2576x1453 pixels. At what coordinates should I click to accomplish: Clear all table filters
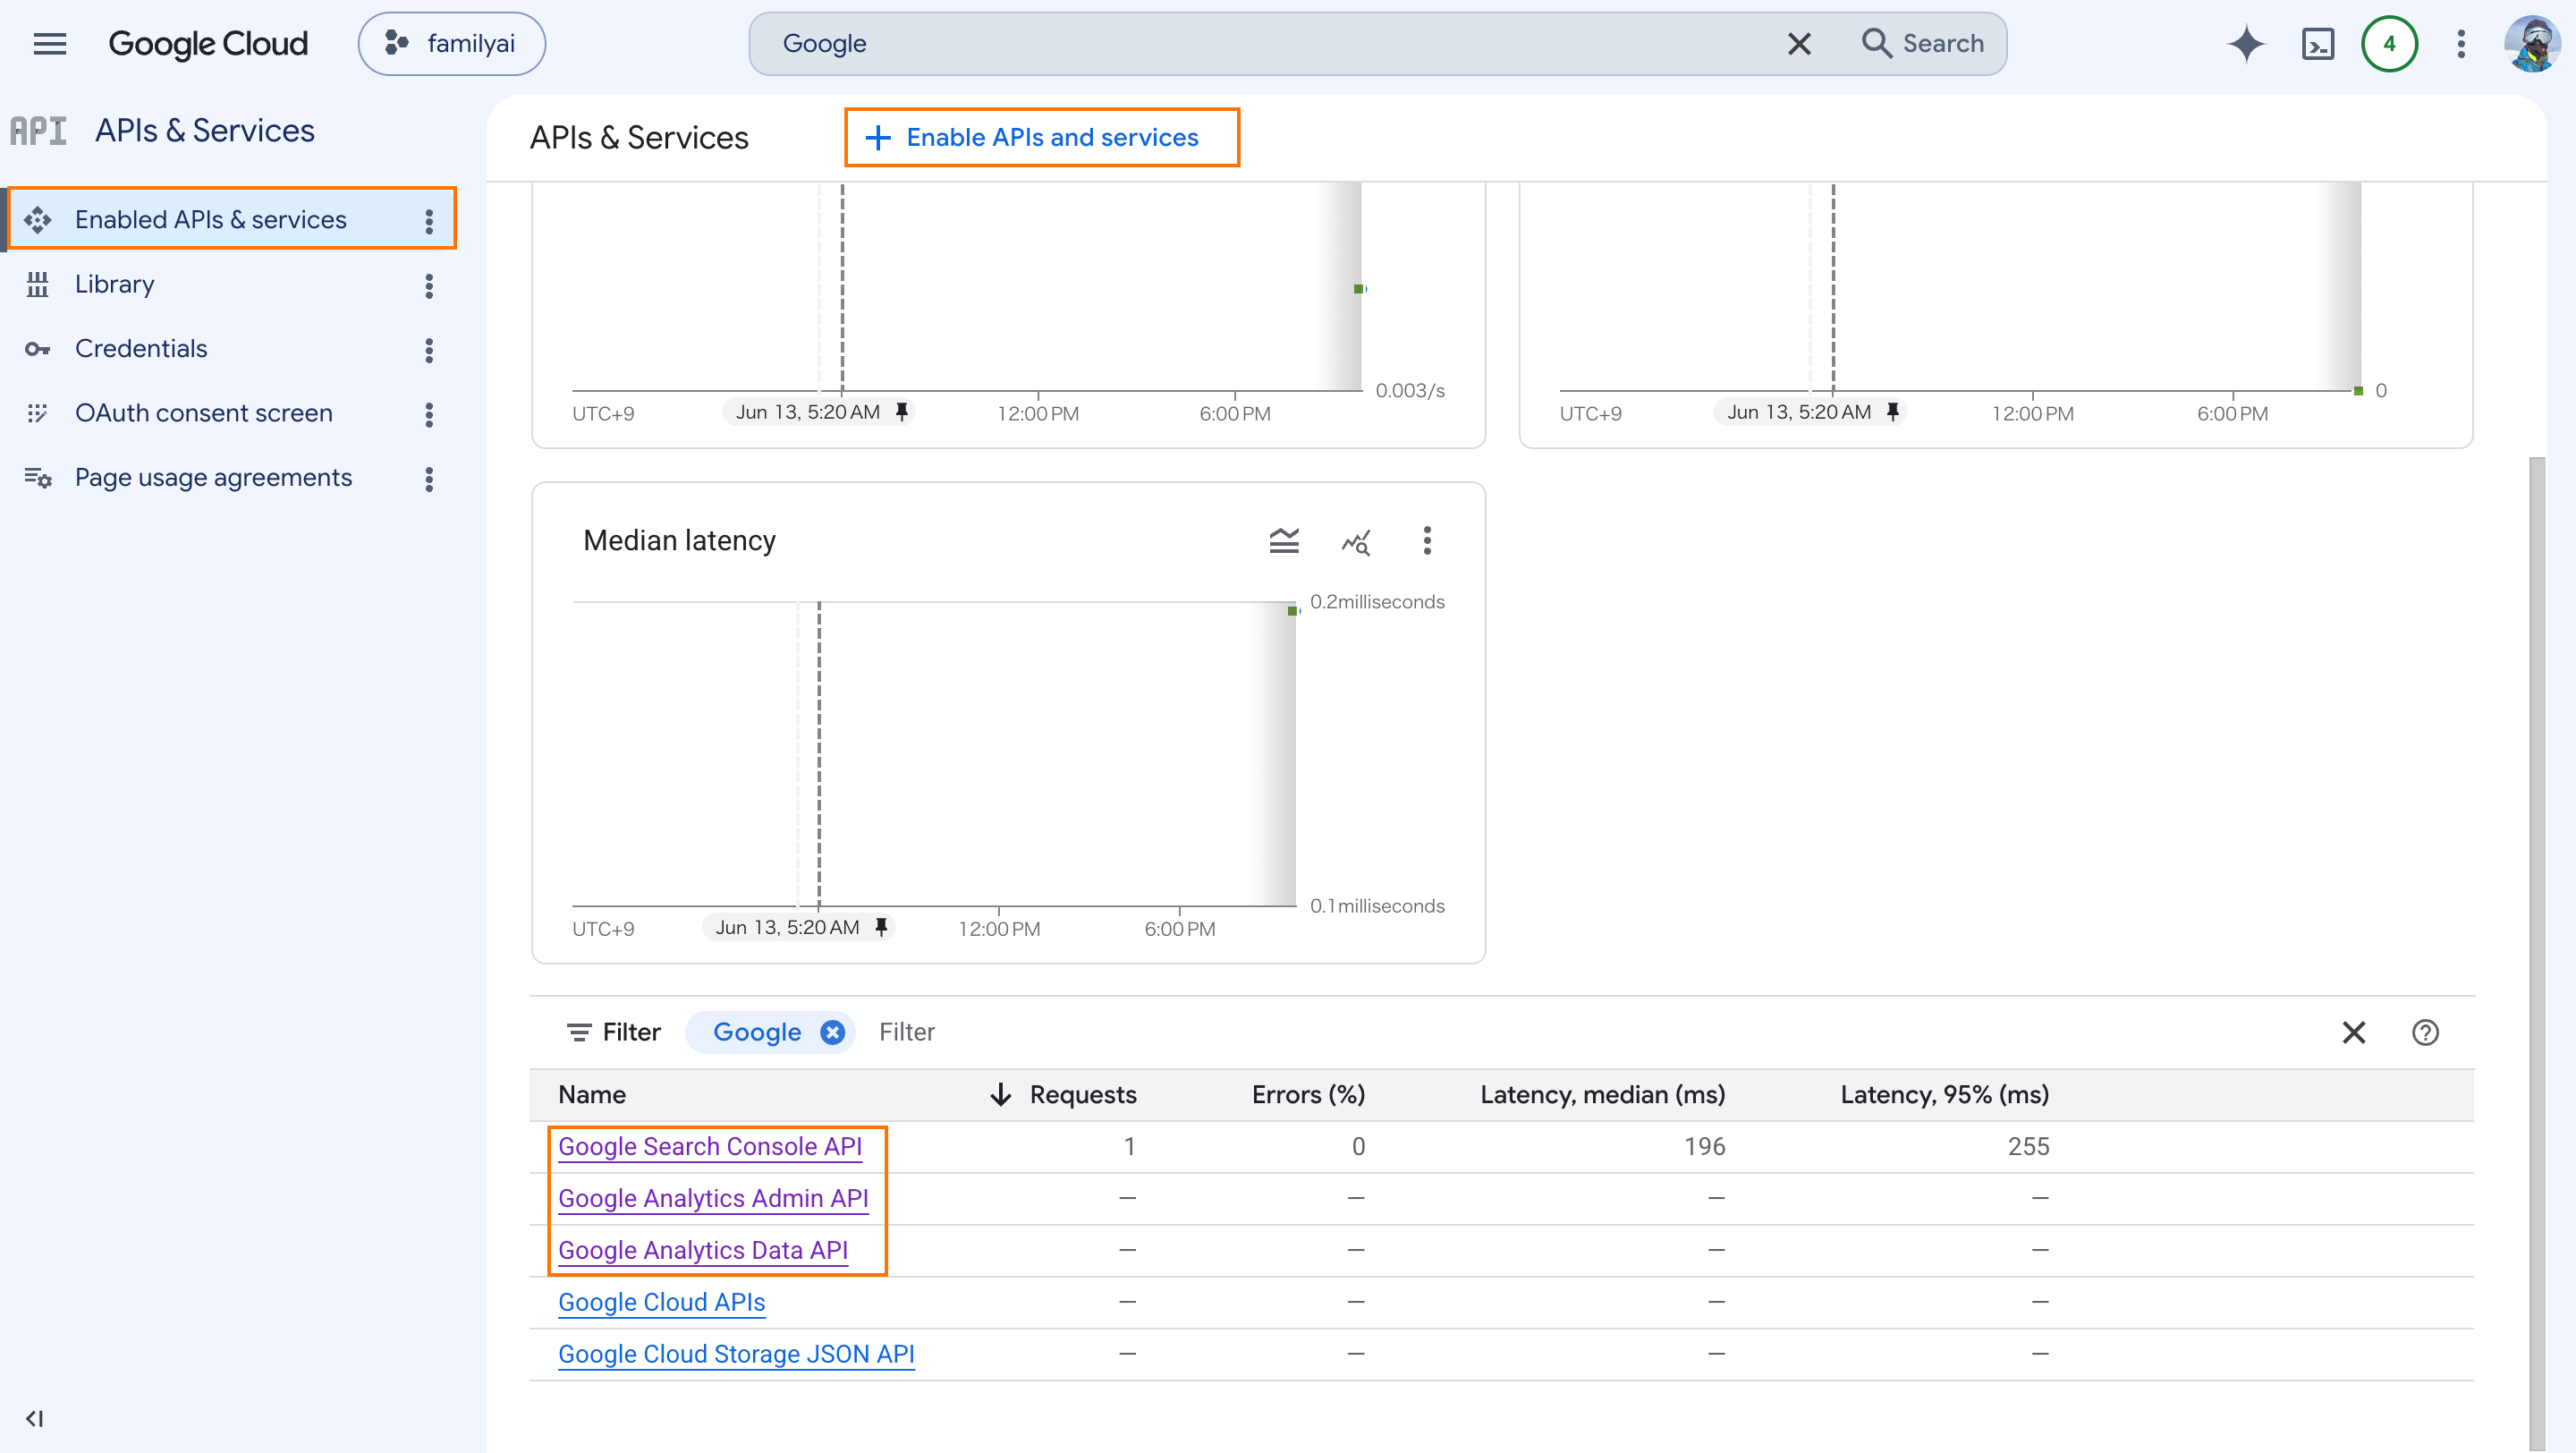pyautogui.click(x=2353, y=1032)
